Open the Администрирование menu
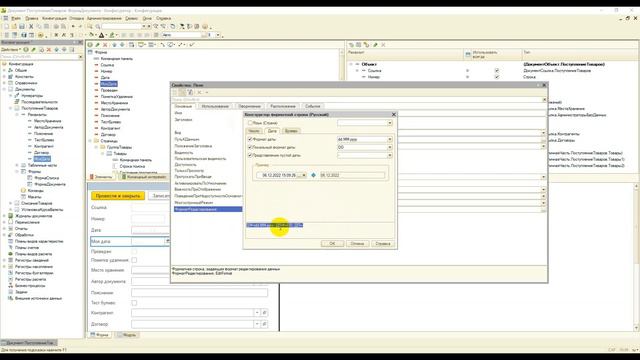The width and height of the screenshot is (640, 360). [x=104, y=18]
